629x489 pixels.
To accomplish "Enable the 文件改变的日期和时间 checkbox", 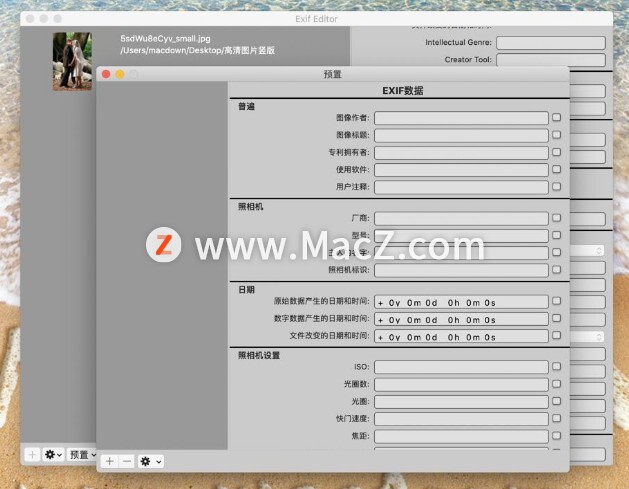I will (556, 335).
